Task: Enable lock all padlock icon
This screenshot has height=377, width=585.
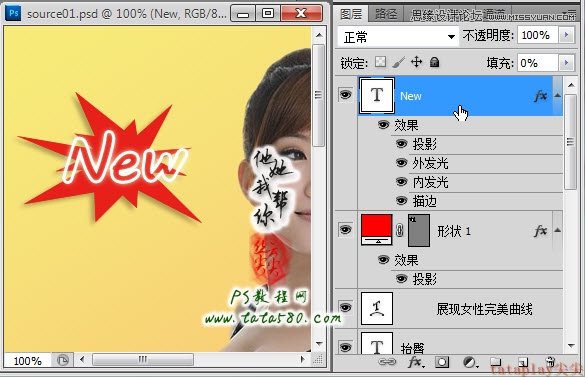Action: pyautogui.click(x=434, y=62)
